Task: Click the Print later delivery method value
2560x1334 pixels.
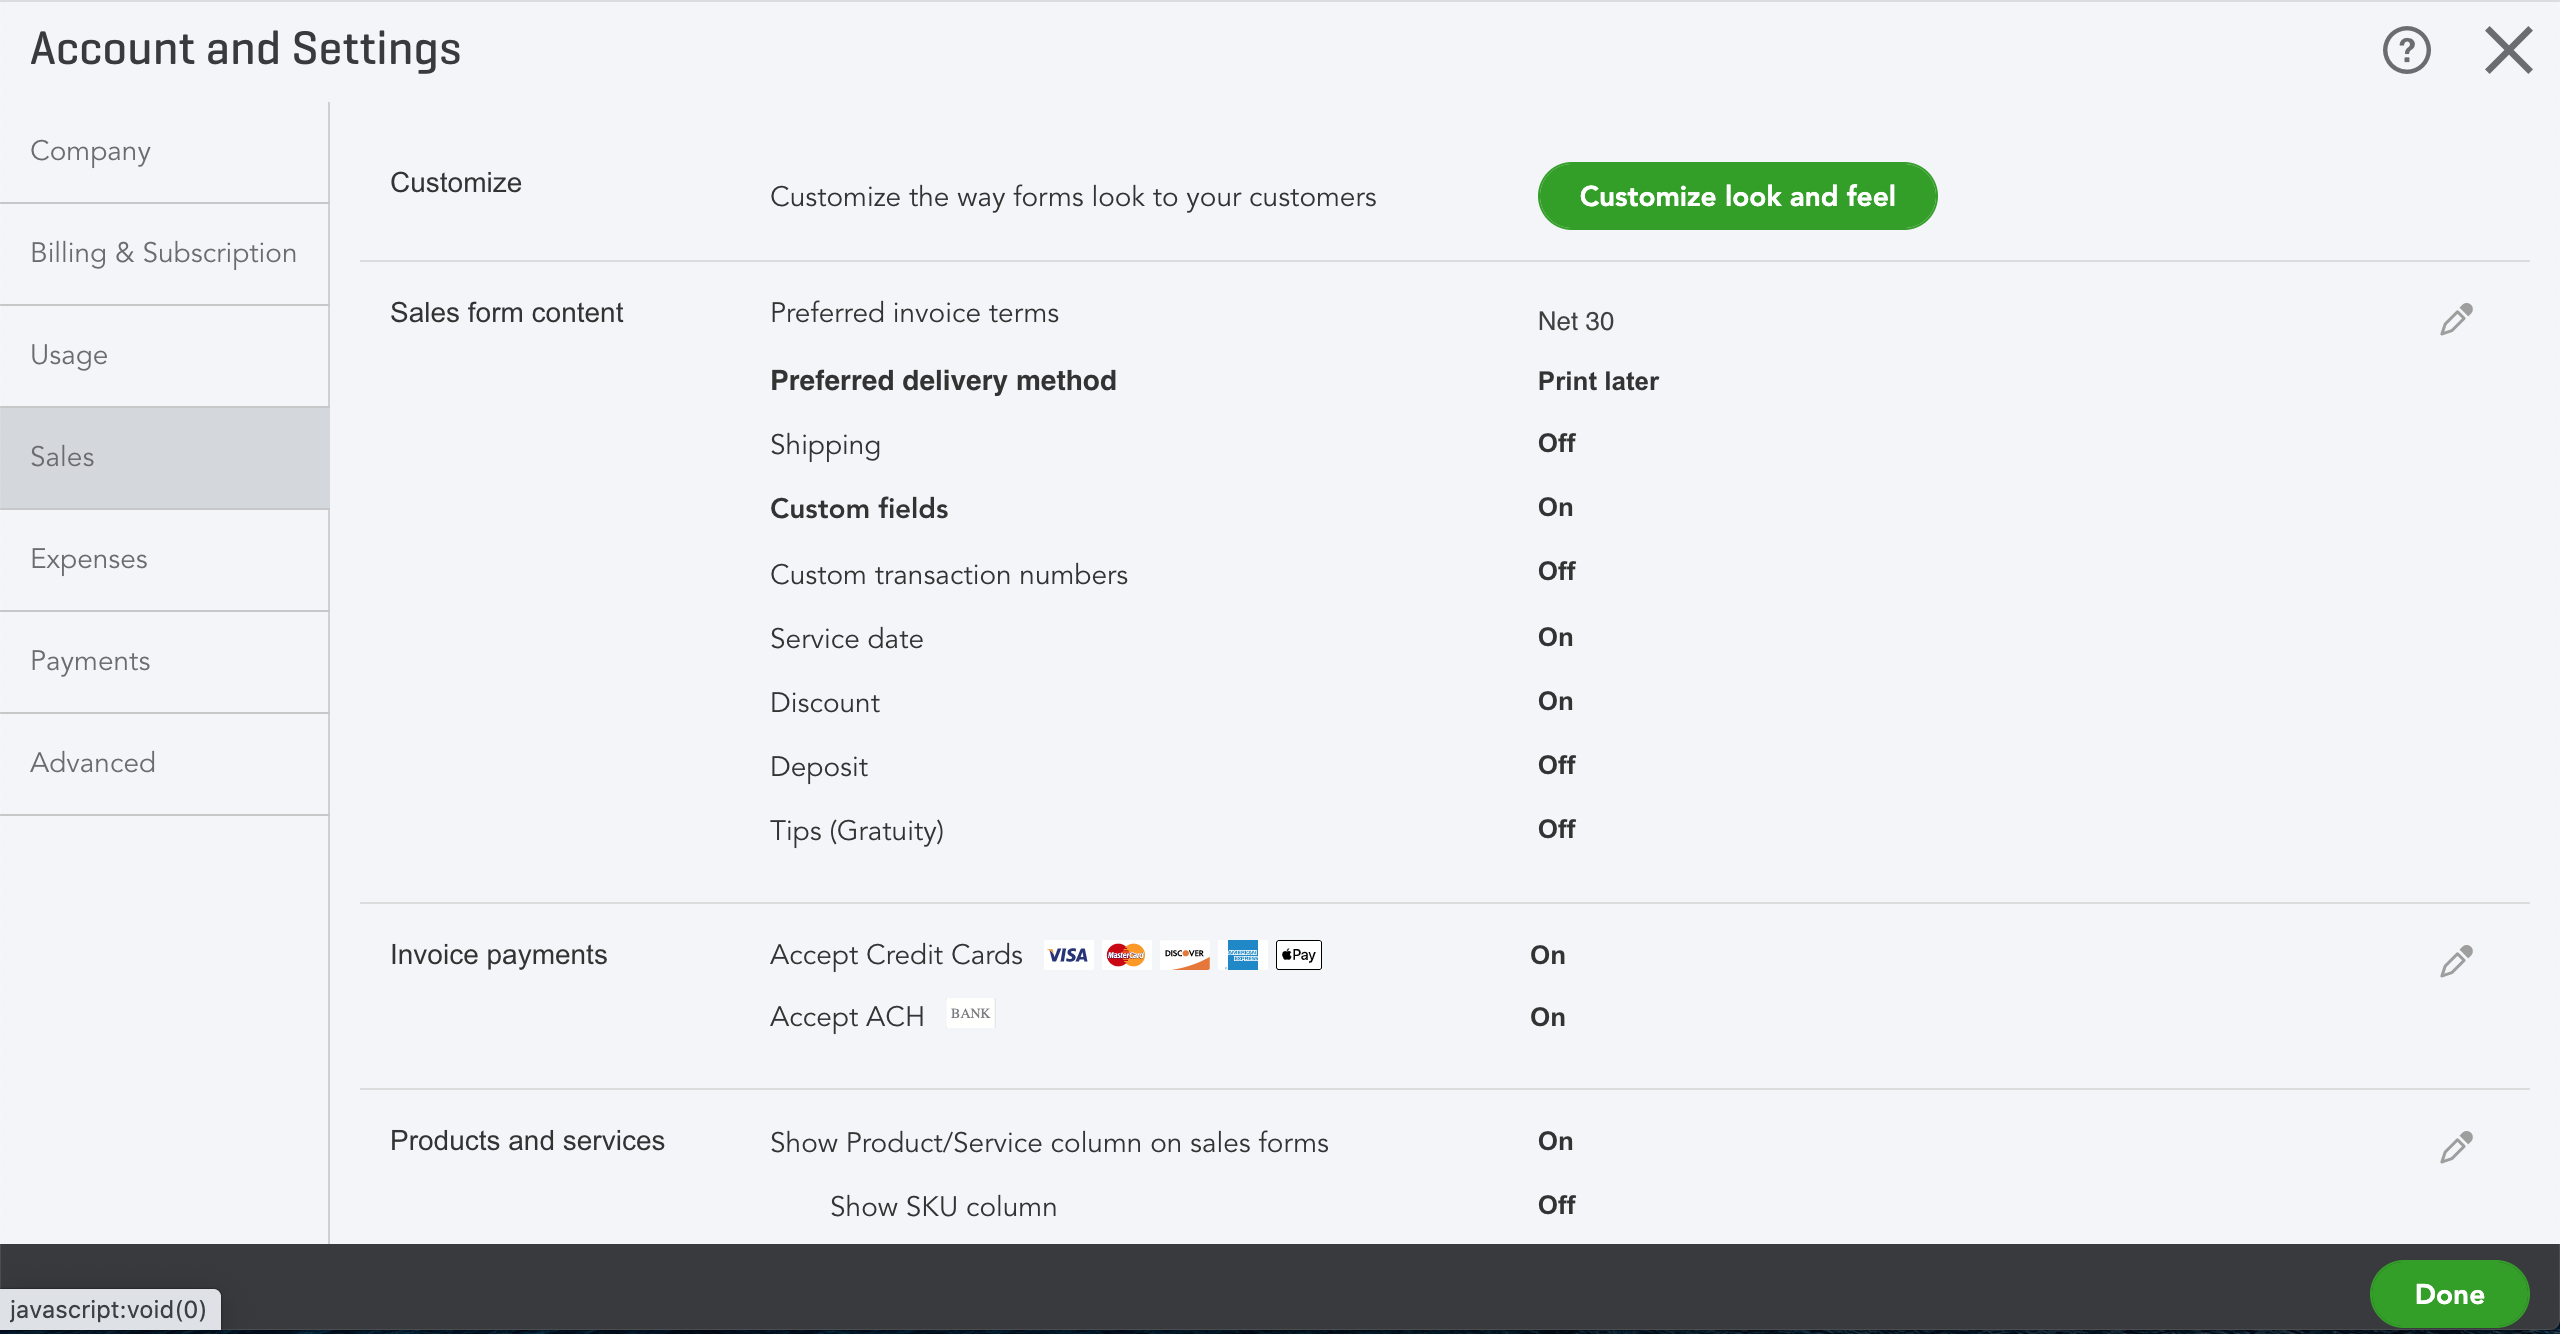Action: click(1598, 381)
